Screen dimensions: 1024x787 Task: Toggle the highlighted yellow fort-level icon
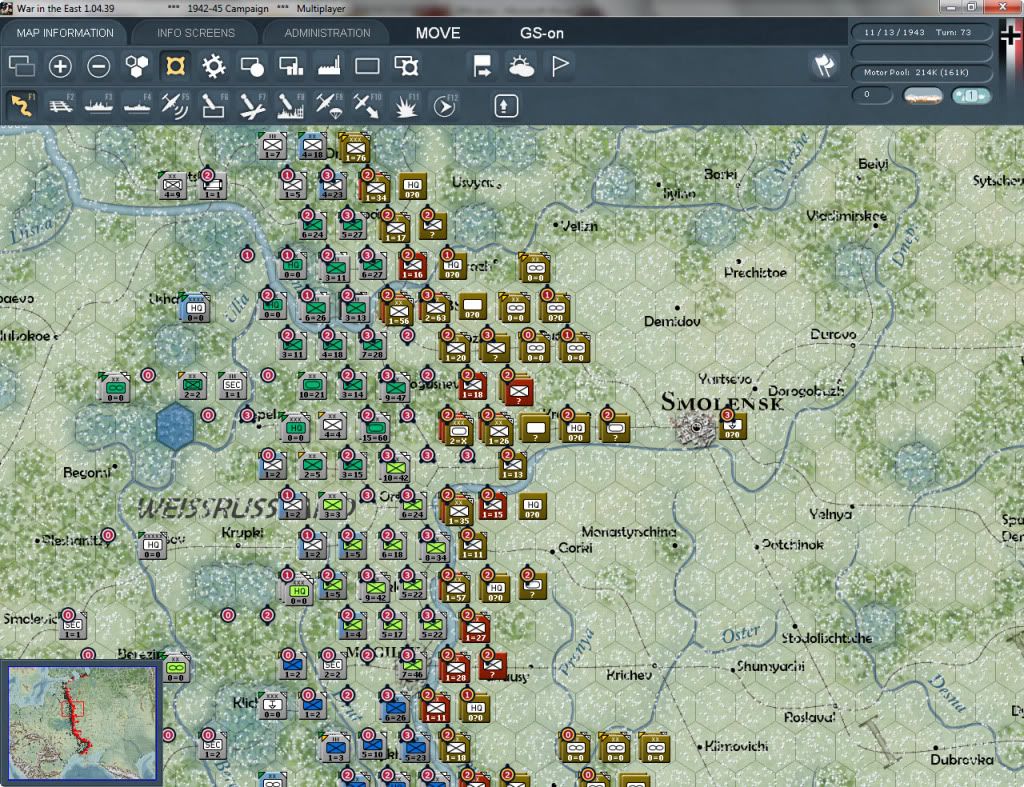175,66
